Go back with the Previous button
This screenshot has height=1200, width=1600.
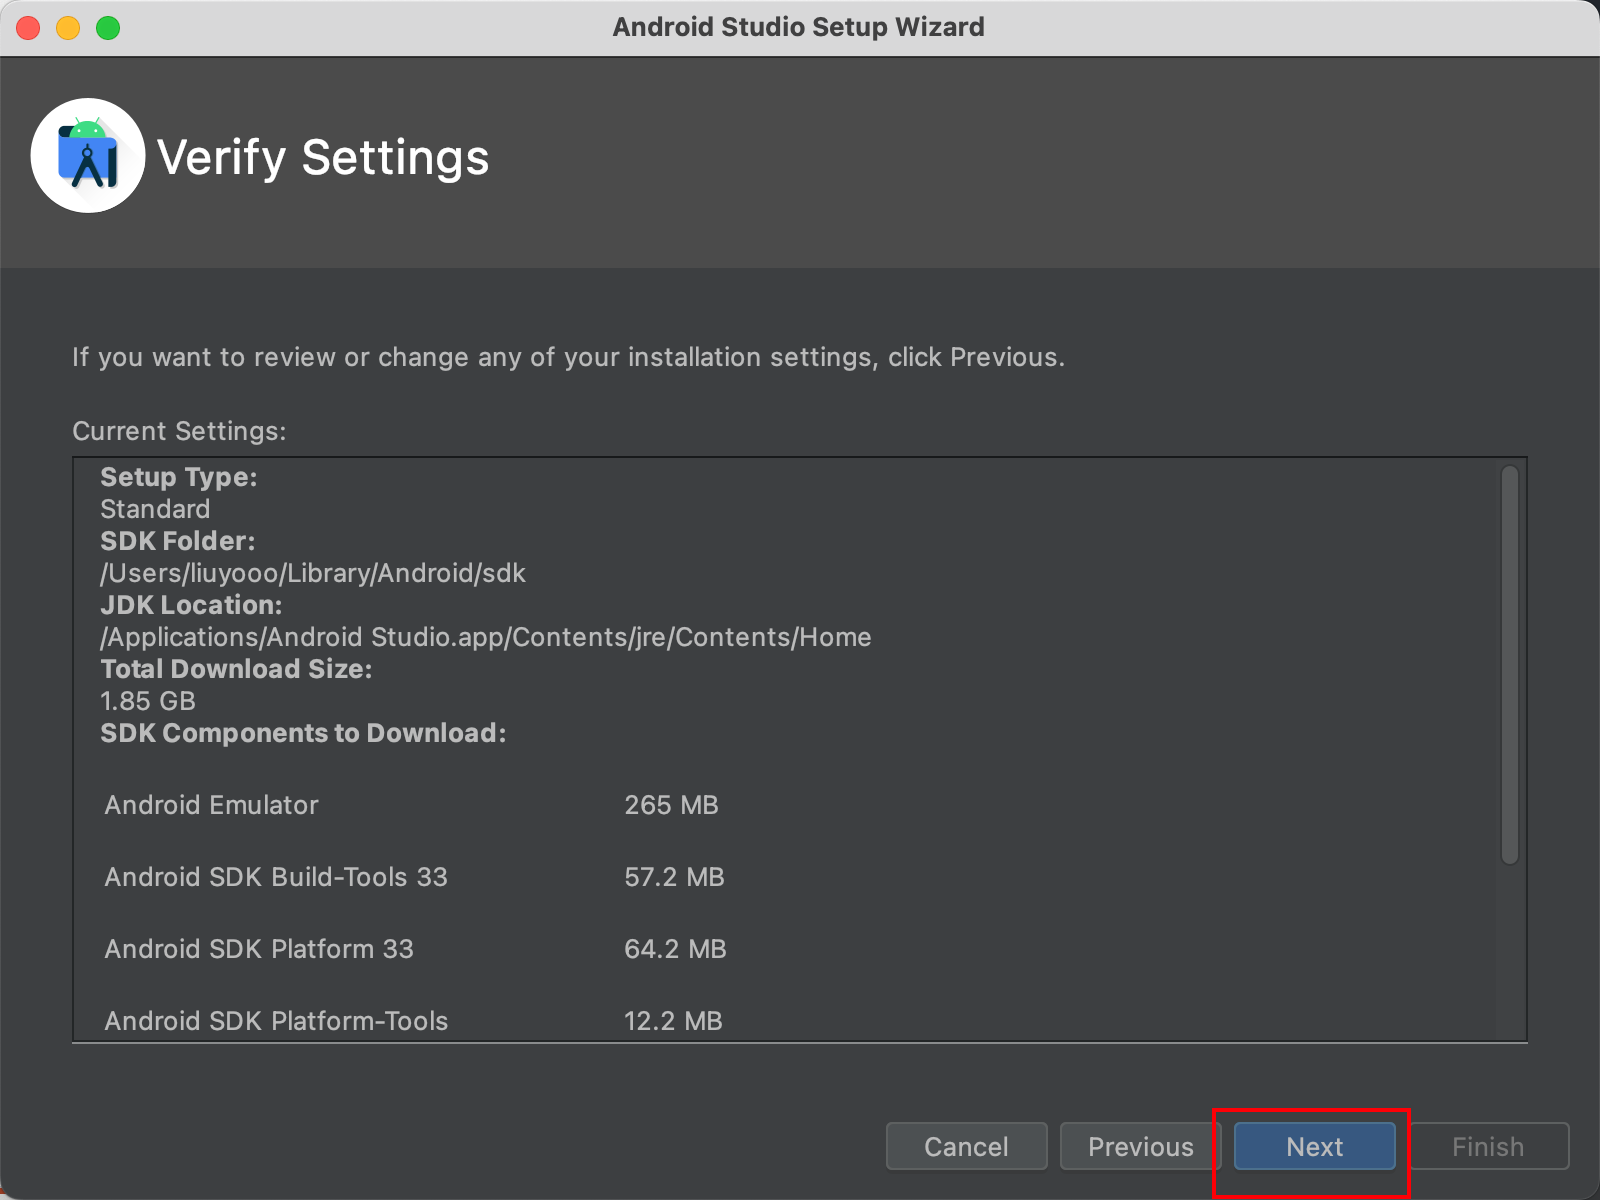point(1141,1146)
